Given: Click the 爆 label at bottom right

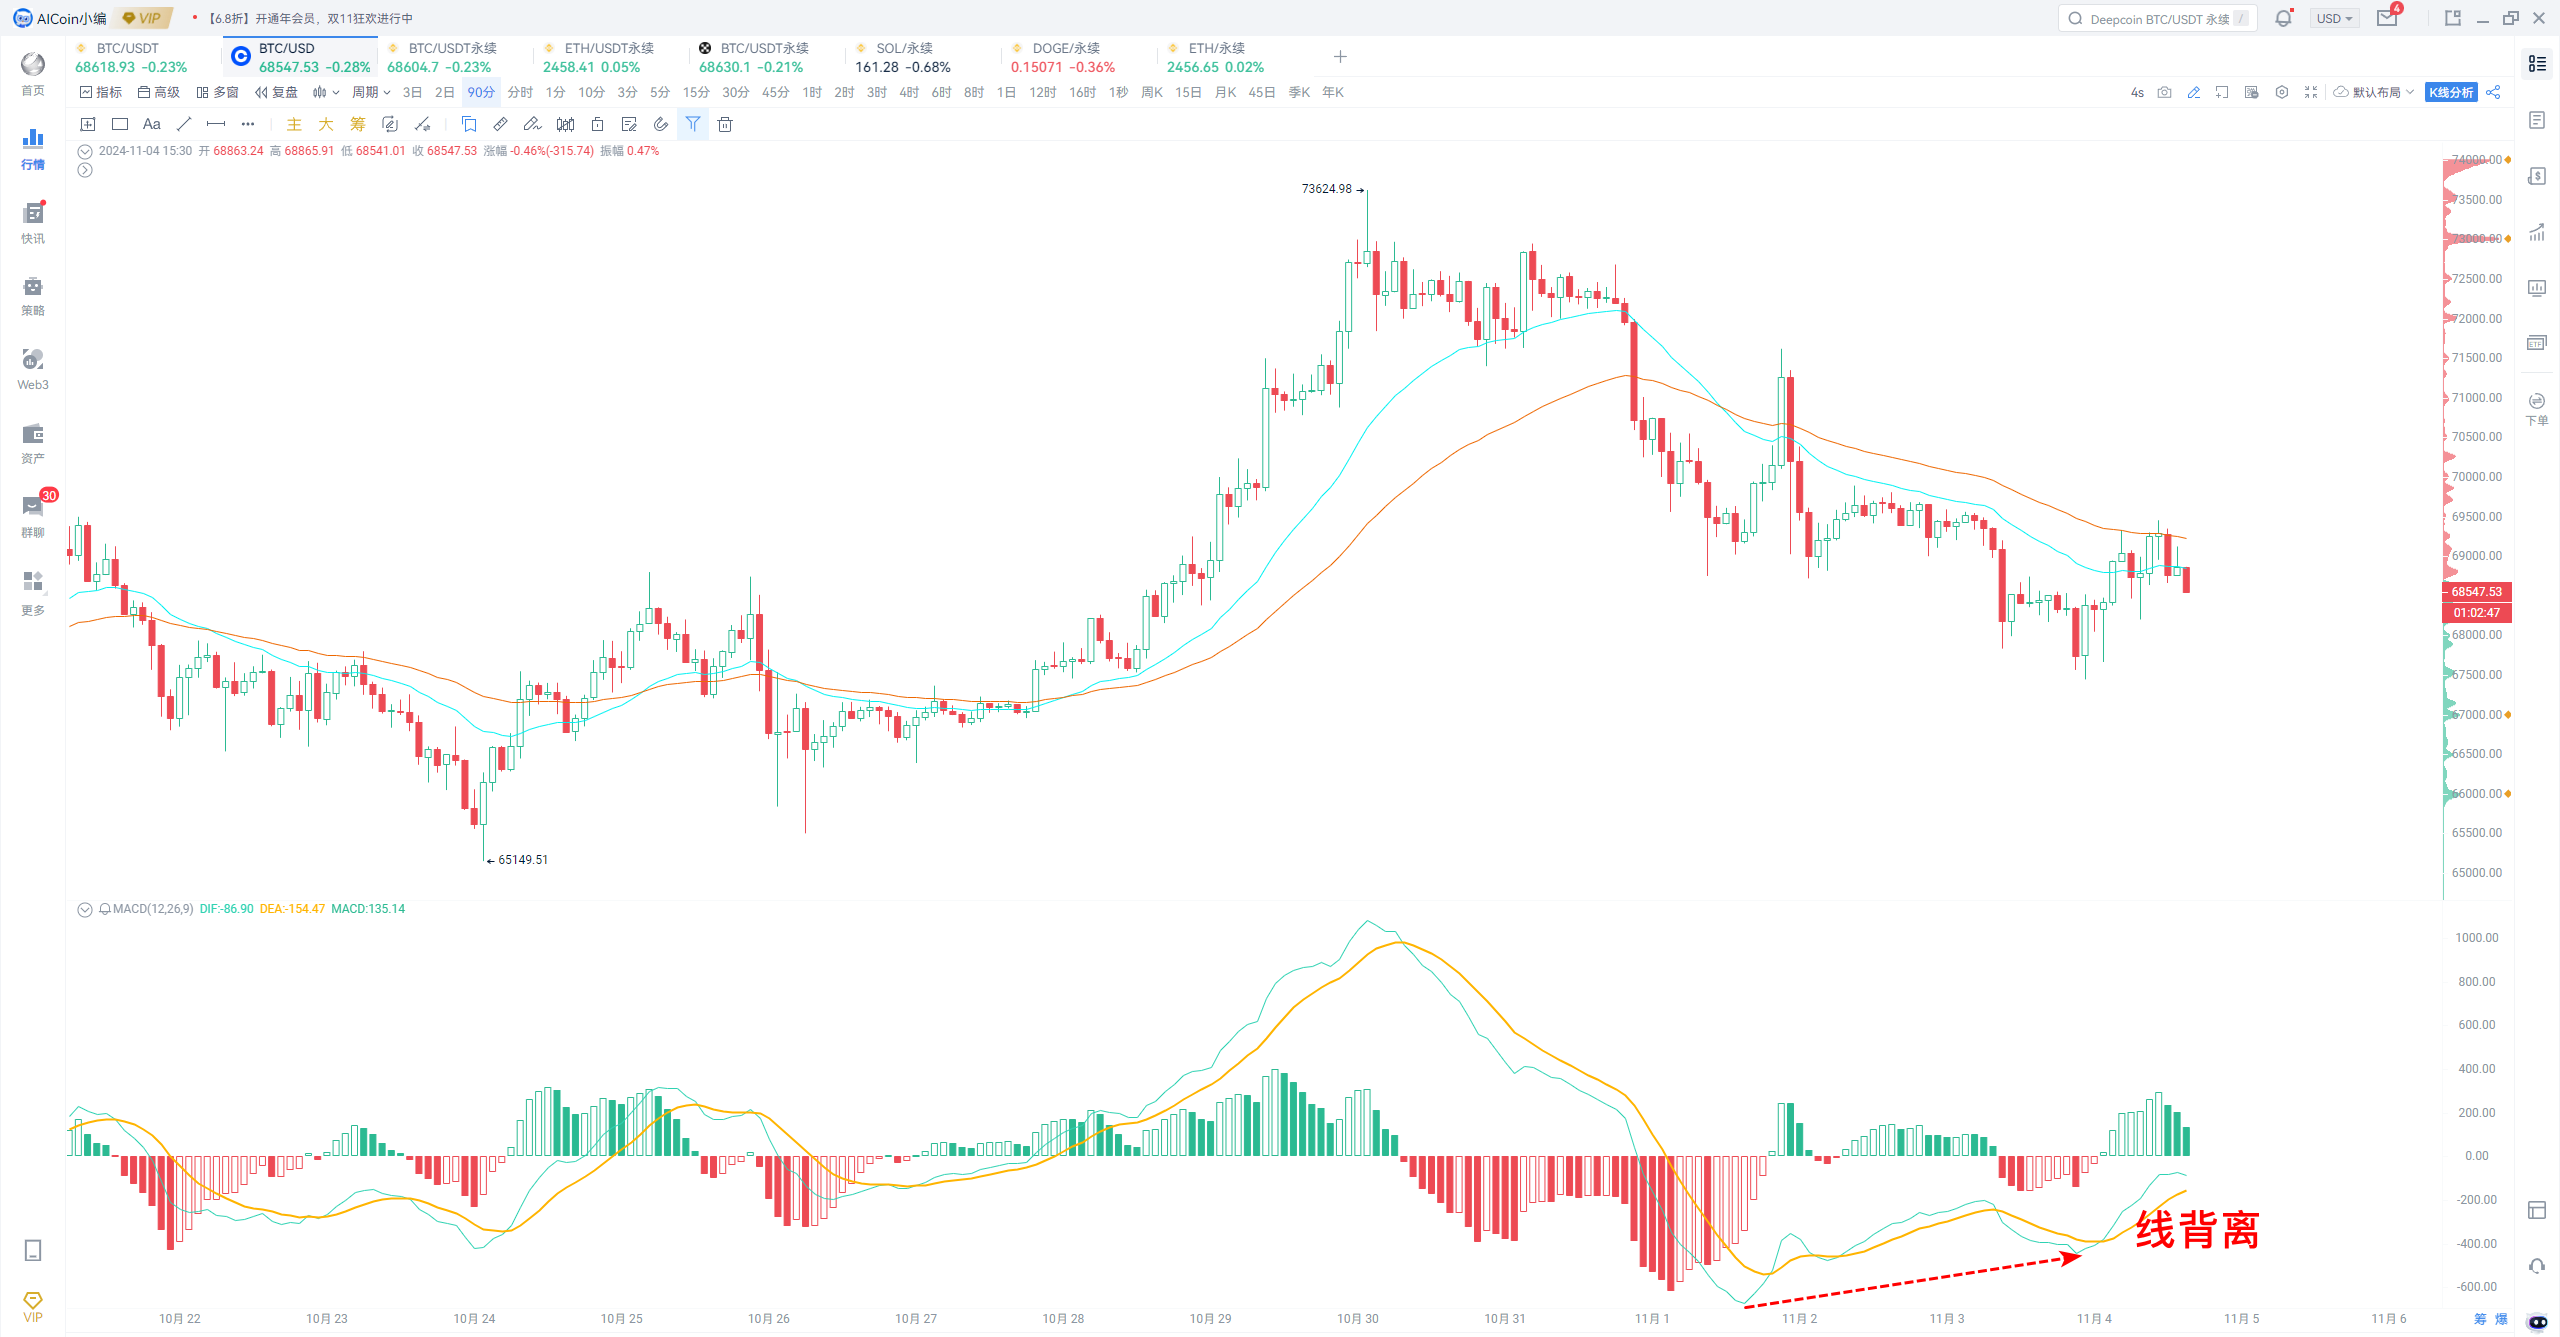Looking at the screenshot, I should [x=2502, y=1319].
